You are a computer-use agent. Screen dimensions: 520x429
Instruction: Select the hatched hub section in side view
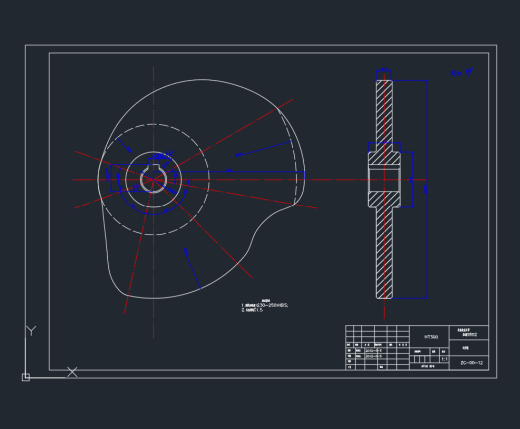tap(384, 180)
